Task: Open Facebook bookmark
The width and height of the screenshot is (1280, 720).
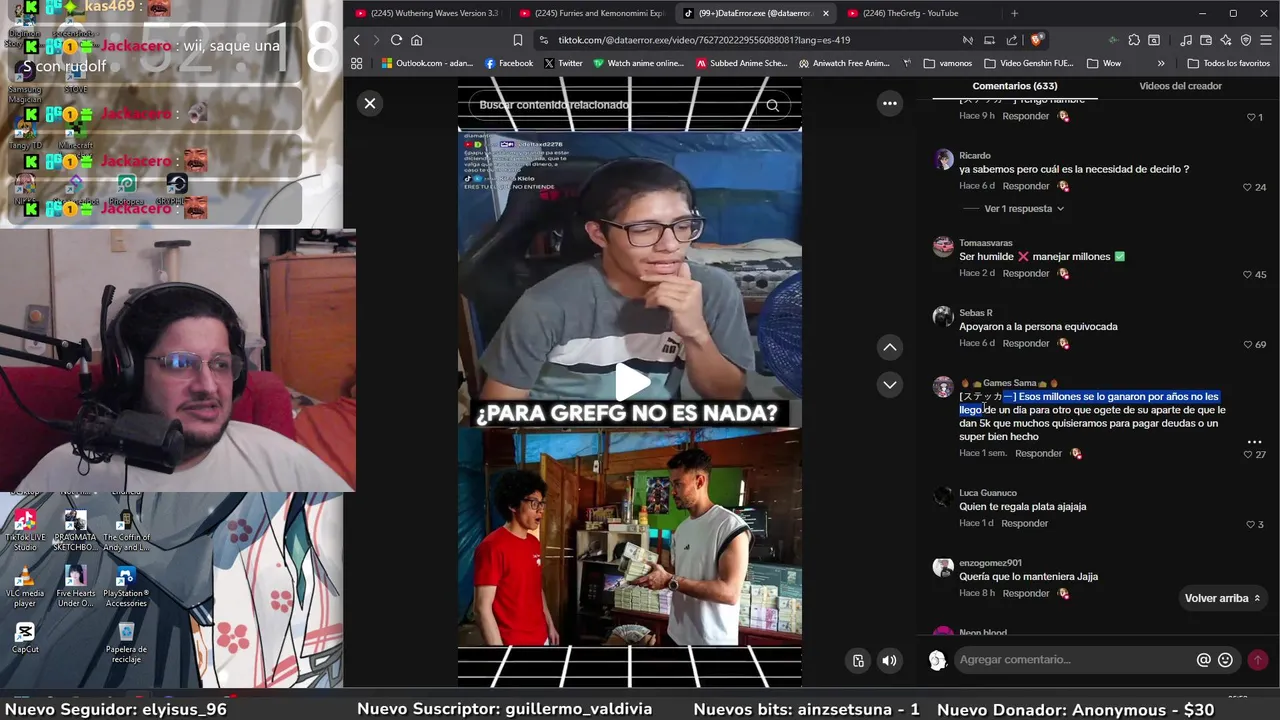Action: tap(509, 63)
